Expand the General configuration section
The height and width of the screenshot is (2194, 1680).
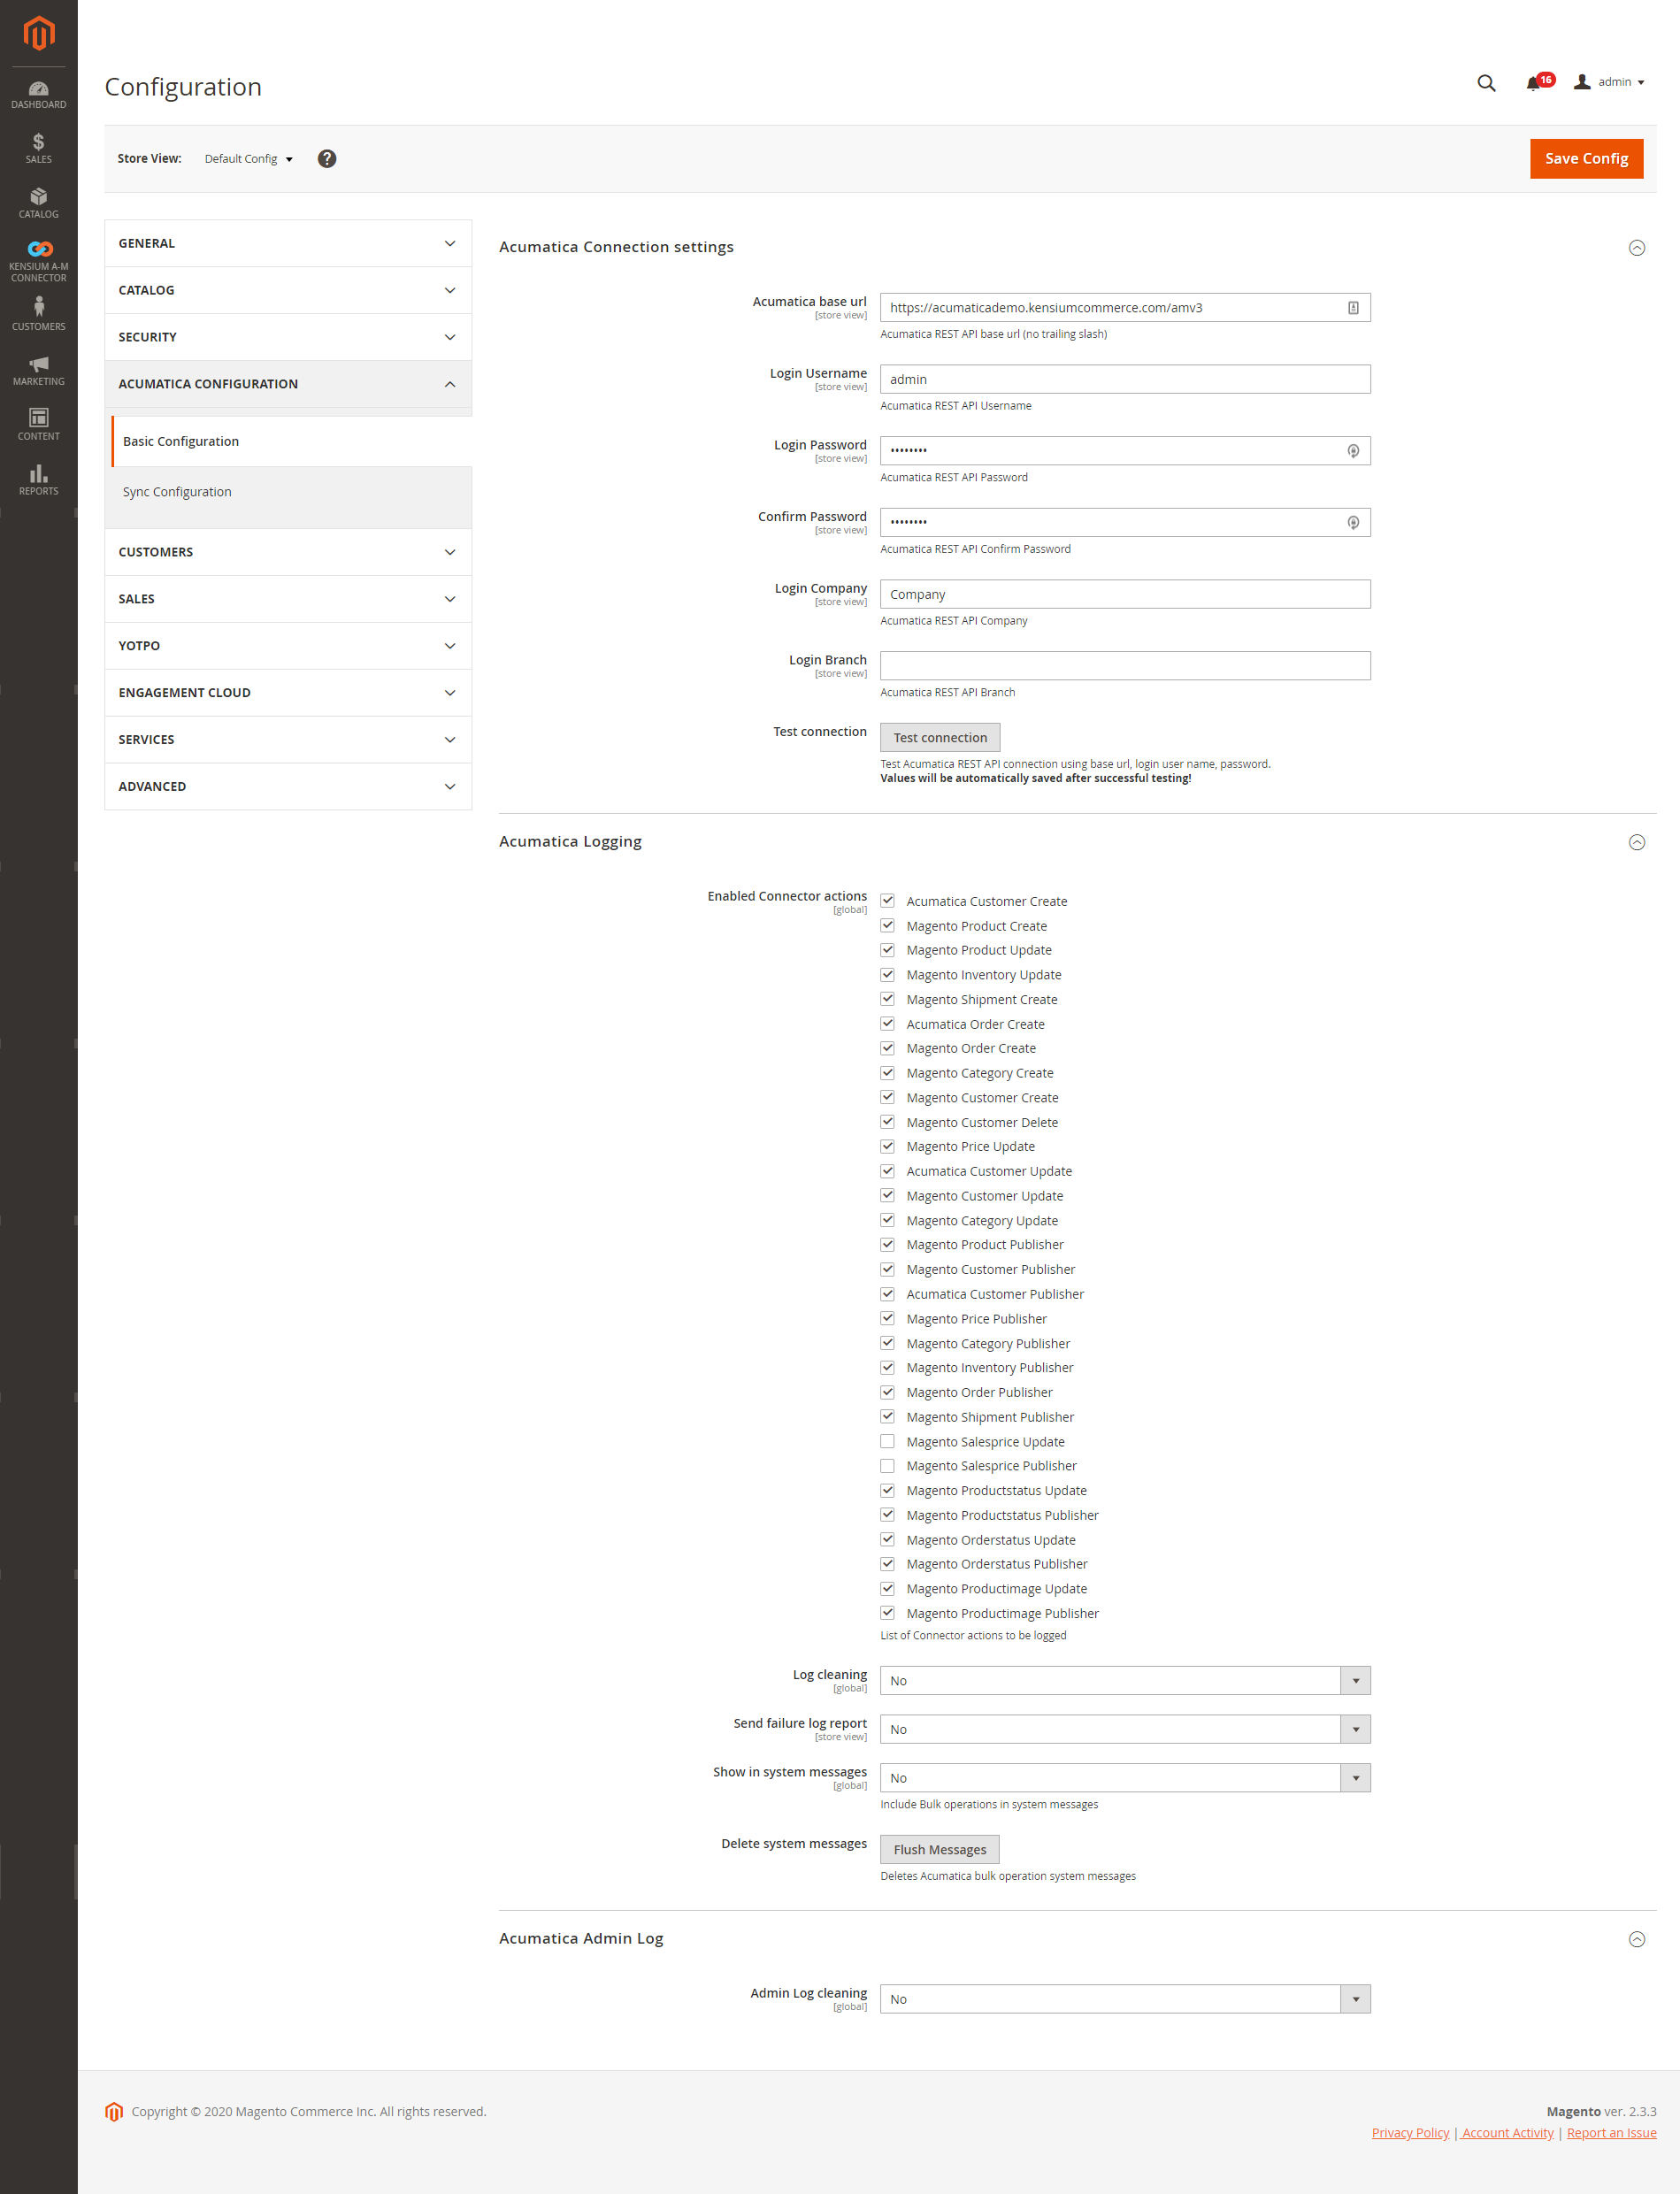288,244
